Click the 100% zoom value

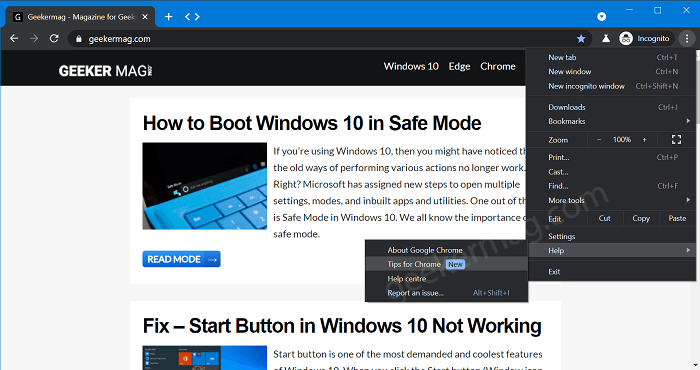[x=621, y=140]
